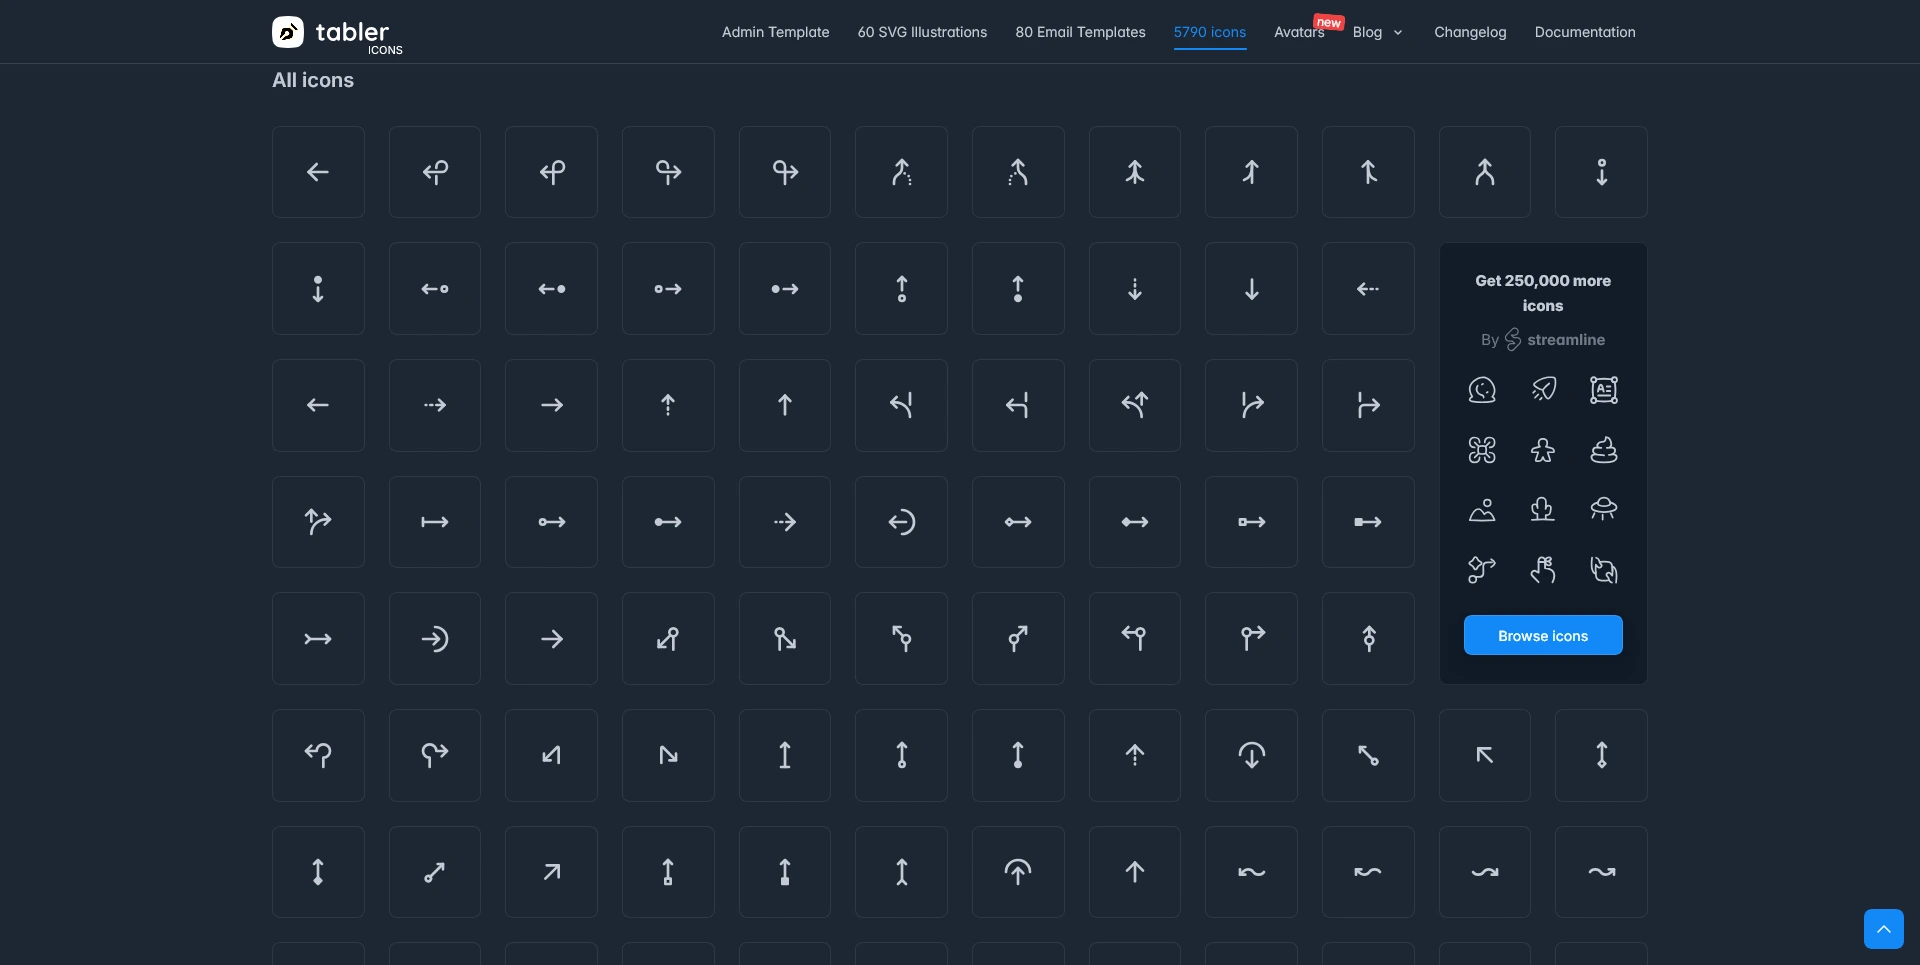Go to 60 SVG Illustrations
The width and height of the screenshot is (1920, 965).
click(x=922, y=32)
